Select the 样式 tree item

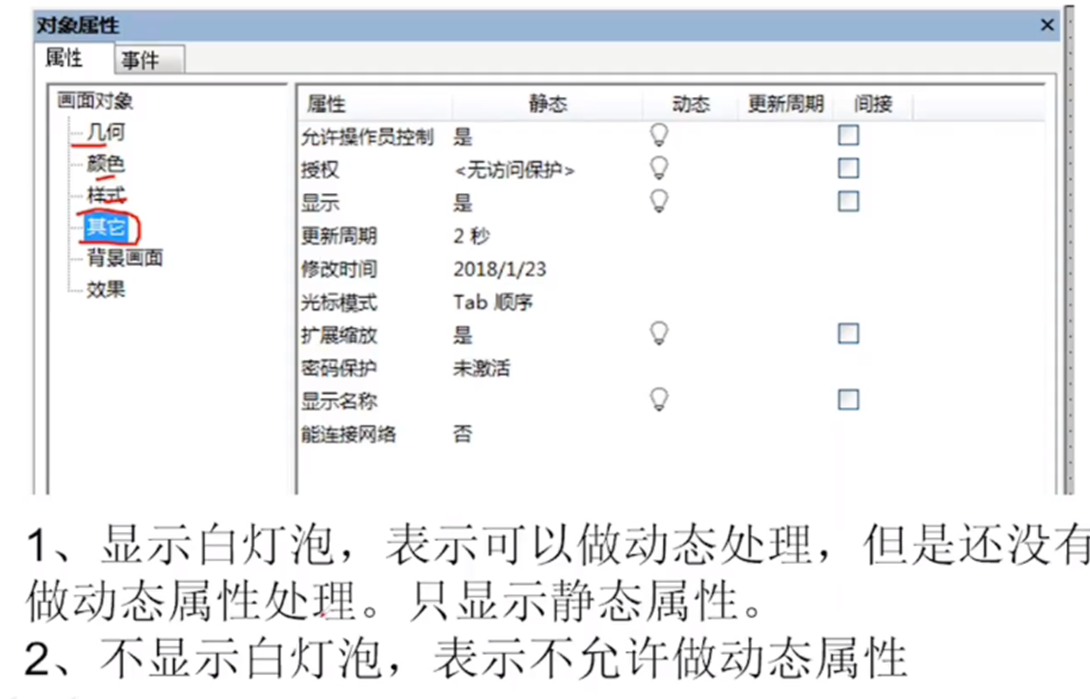[x=107, y=195]
